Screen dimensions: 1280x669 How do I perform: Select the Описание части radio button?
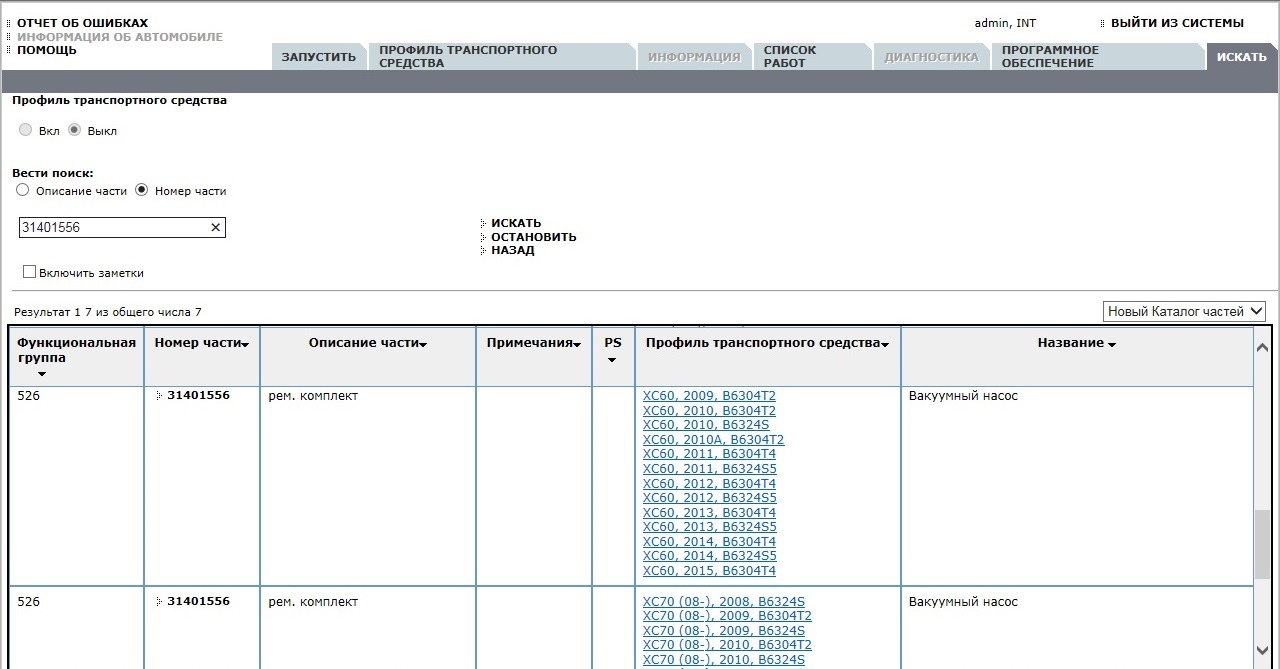(x=22, y=190)
